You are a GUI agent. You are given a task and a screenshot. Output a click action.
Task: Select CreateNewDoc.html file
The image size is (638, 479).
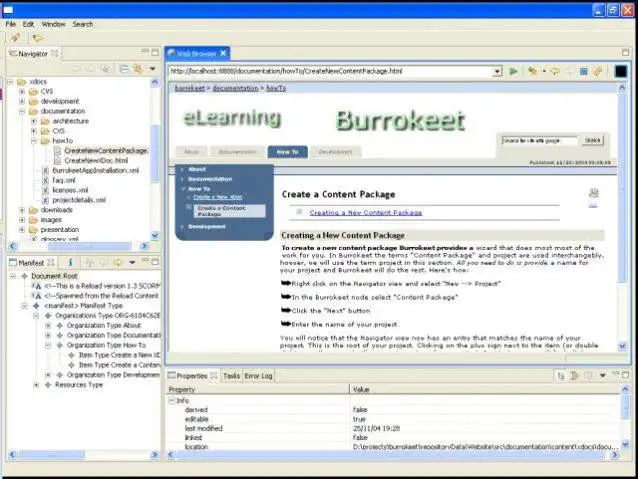[x=96, y=161]
